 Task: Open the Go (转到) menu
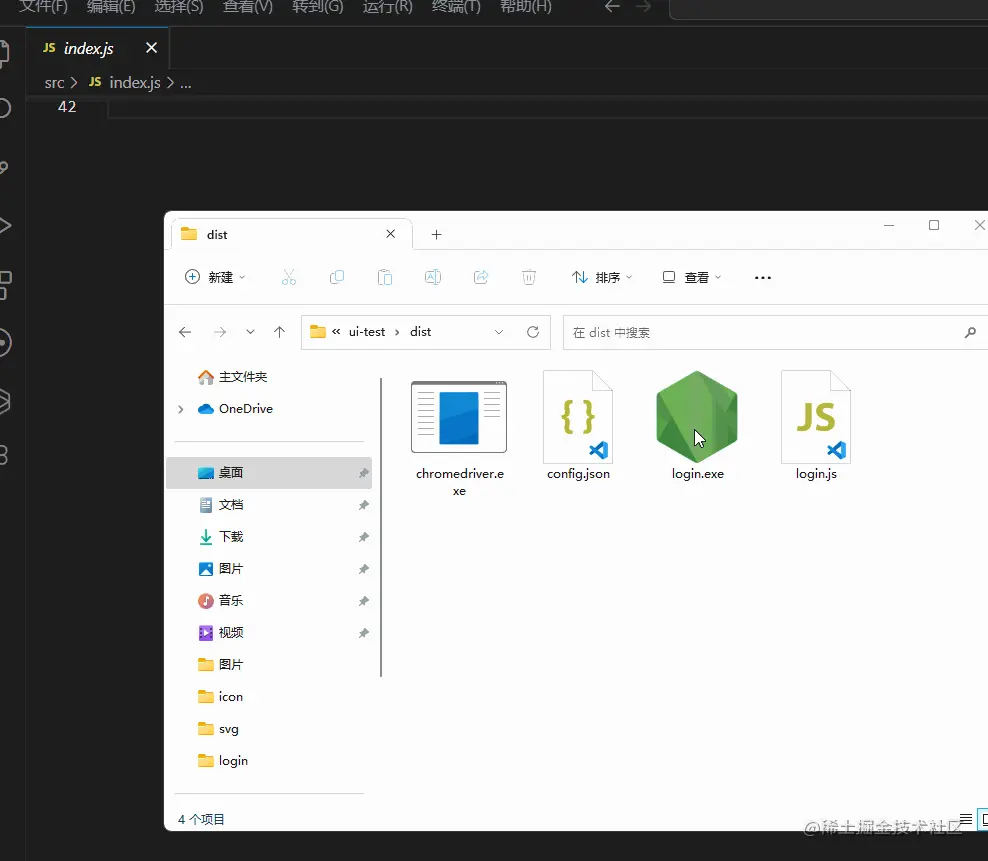318,7
